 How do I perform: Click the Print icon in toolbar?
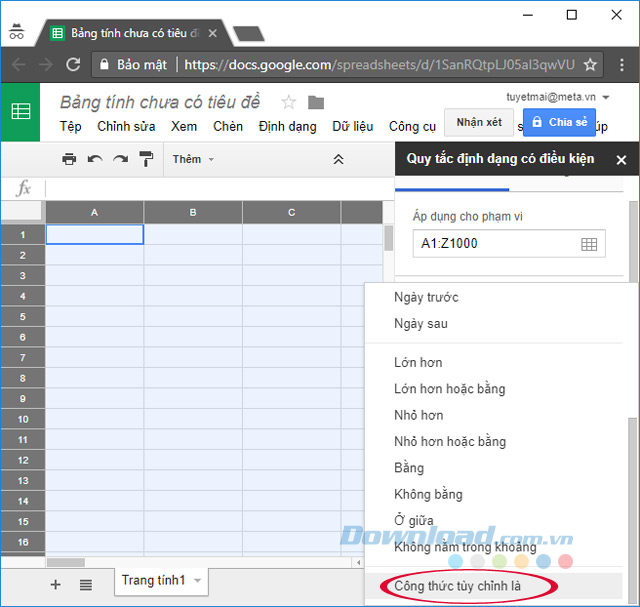tap(69, 159)
